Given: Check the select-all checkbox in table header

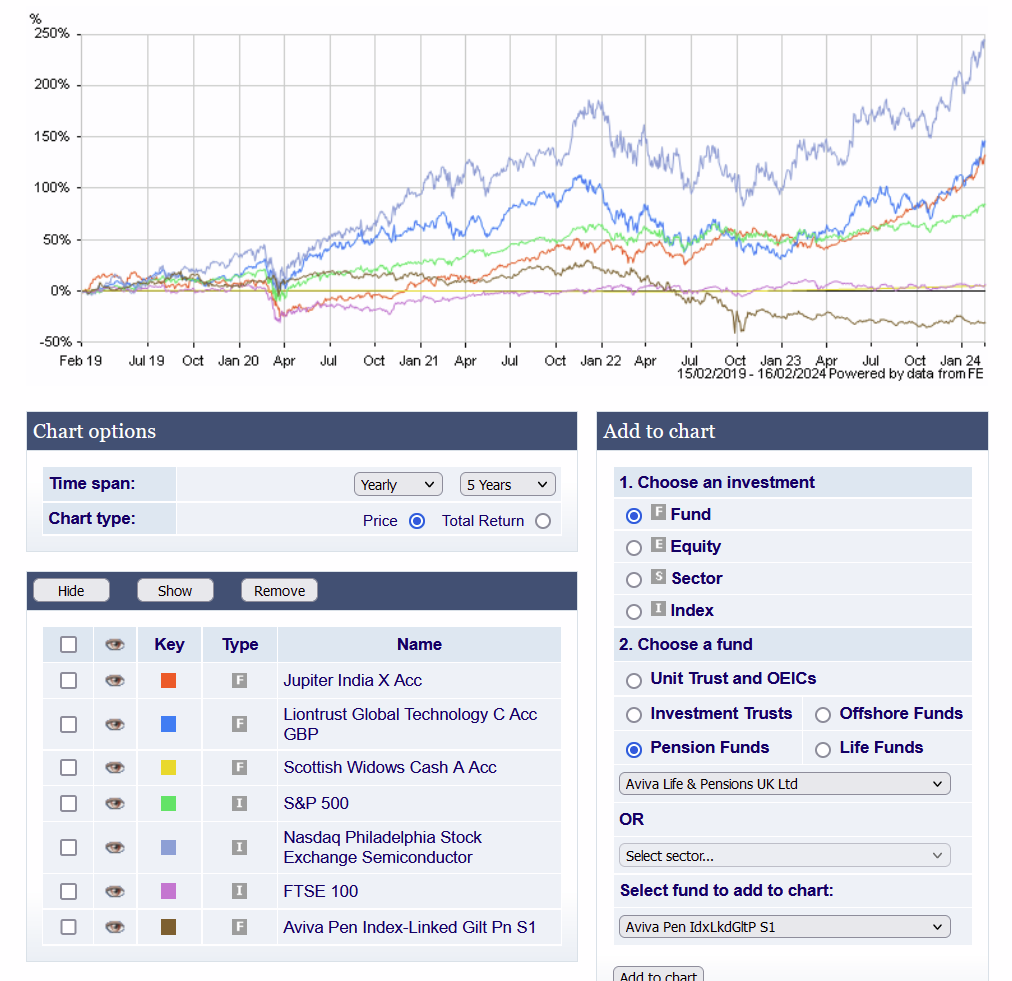Looking at the screenshot, I should (68, 645).
